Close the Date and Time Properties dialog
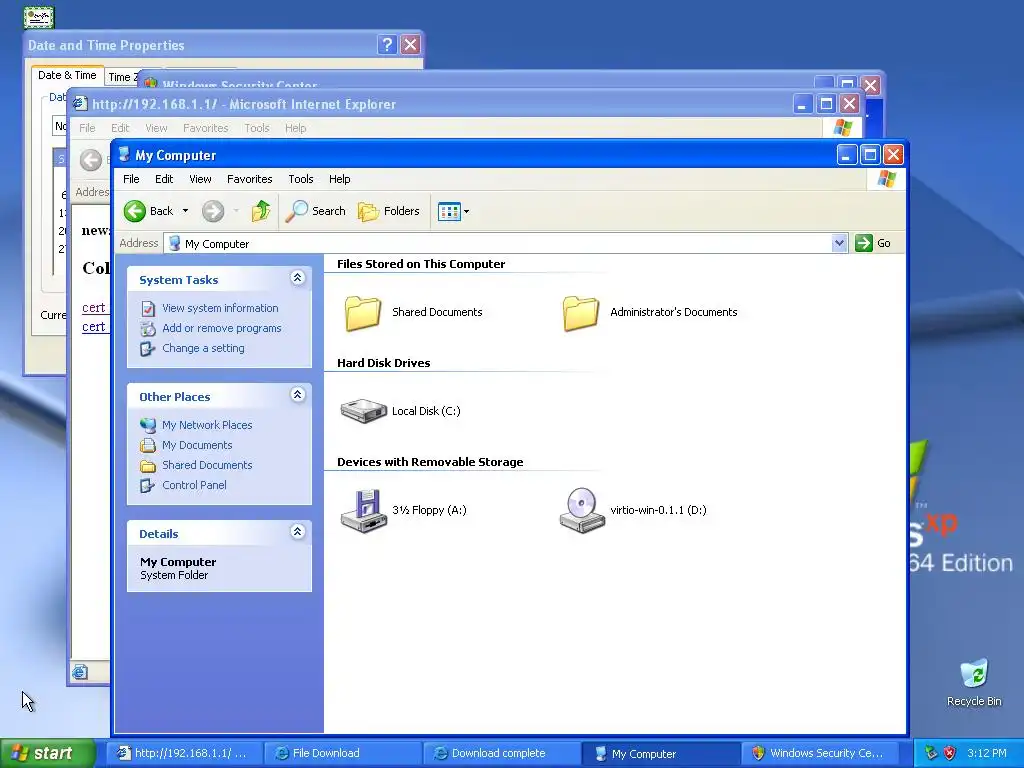Screen dimensions: 1024x768 (410, 44)
